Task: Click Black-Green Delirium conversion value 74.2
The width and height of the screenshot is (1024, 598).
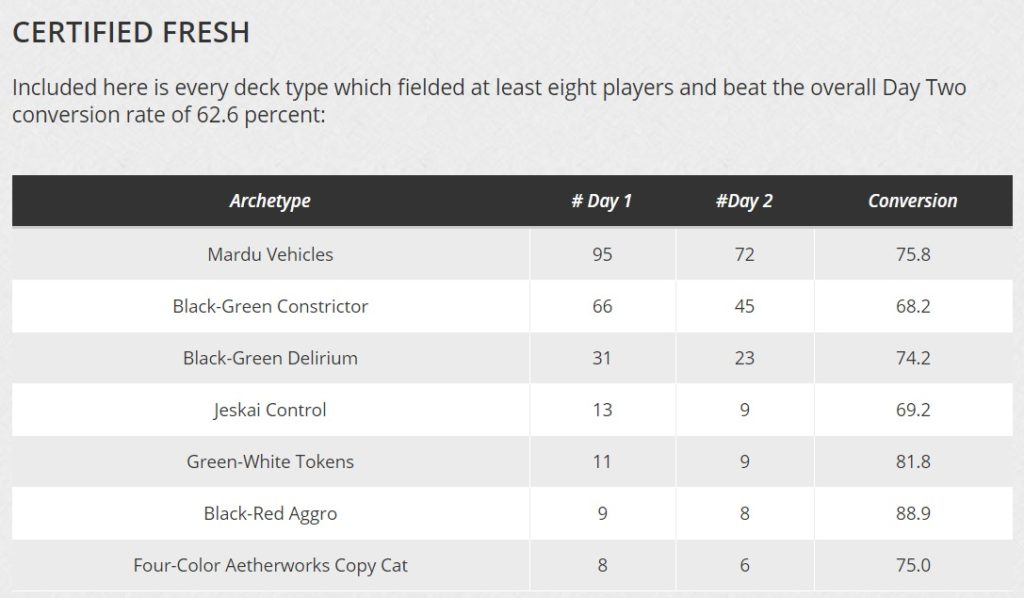Action: pyautogui.click(x=912, y=358)
